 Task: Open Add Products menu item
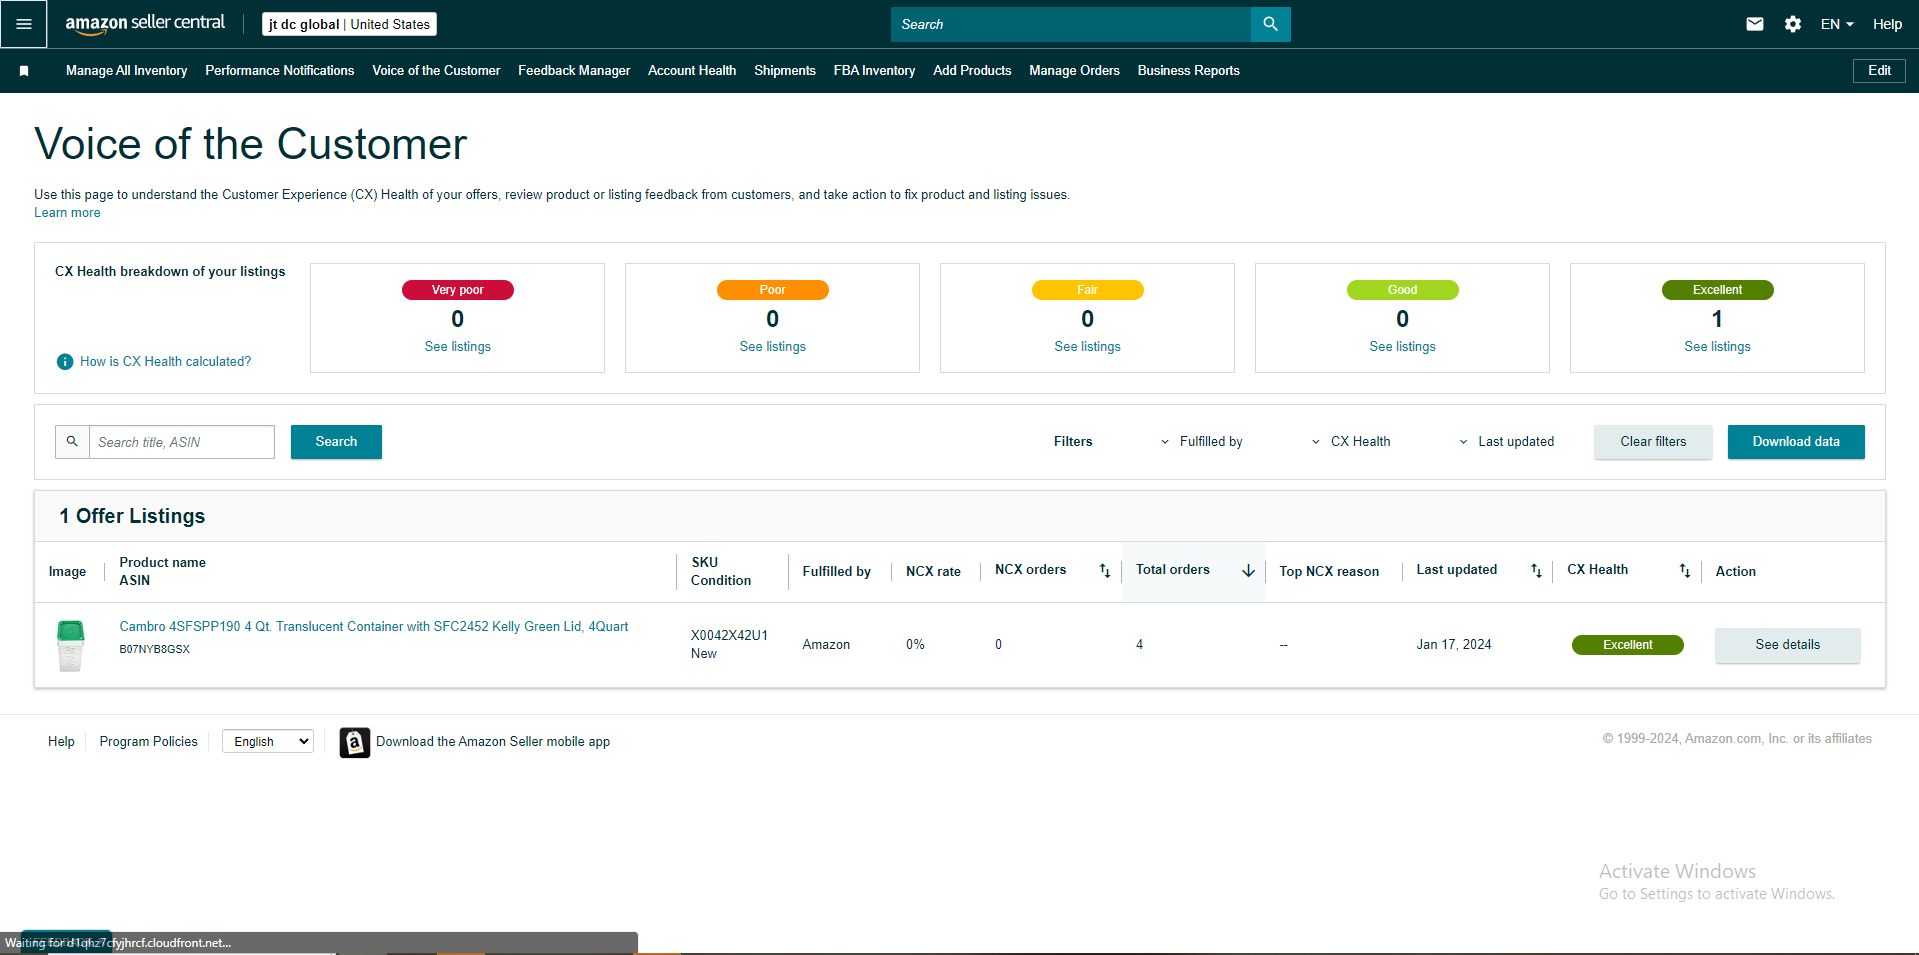(972, 71)
